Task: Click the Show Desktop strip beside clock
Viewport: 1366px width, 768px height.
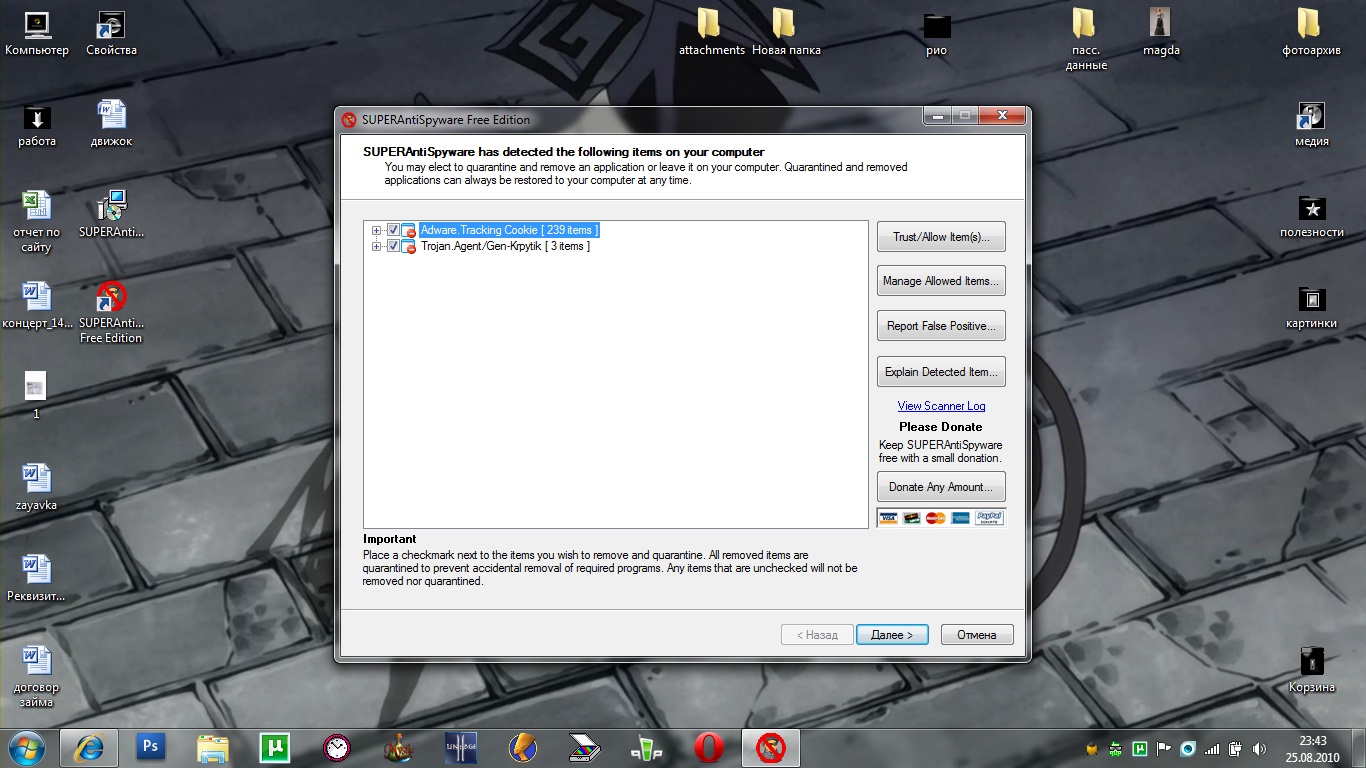Action: 1359,748
